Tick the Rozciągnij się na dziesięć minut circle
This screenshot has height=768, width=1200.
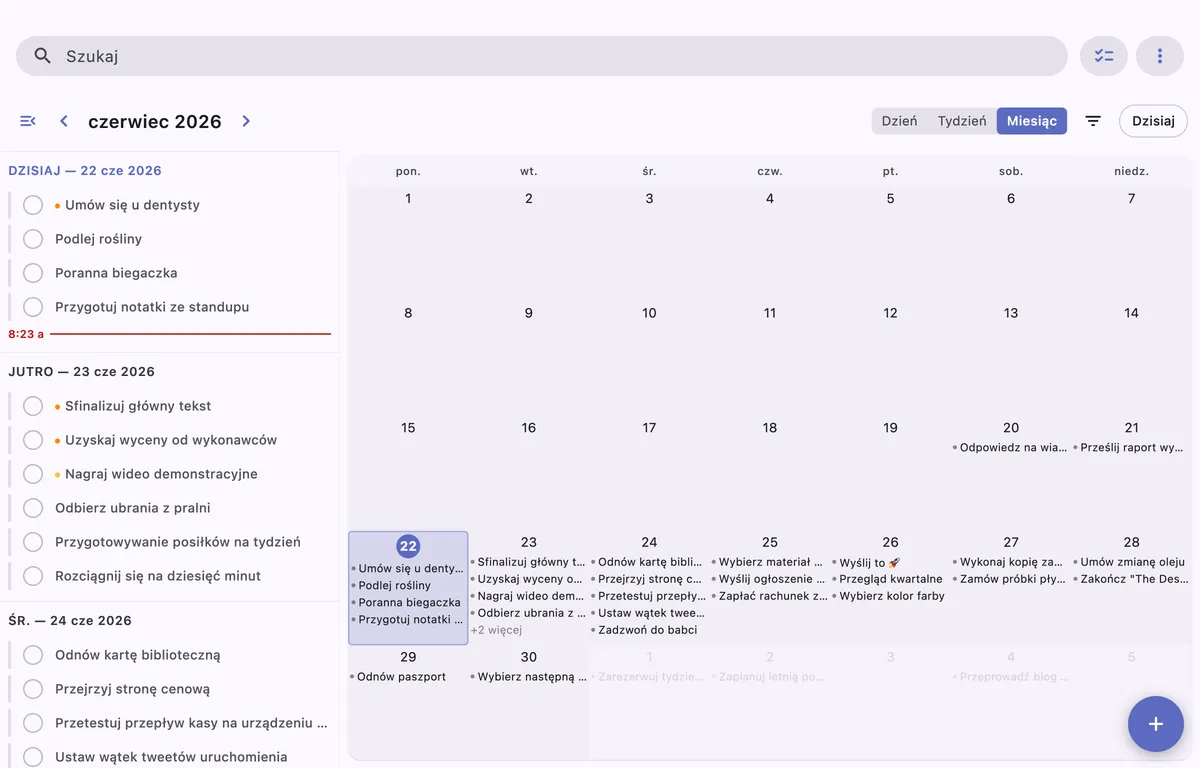point(33,576)
